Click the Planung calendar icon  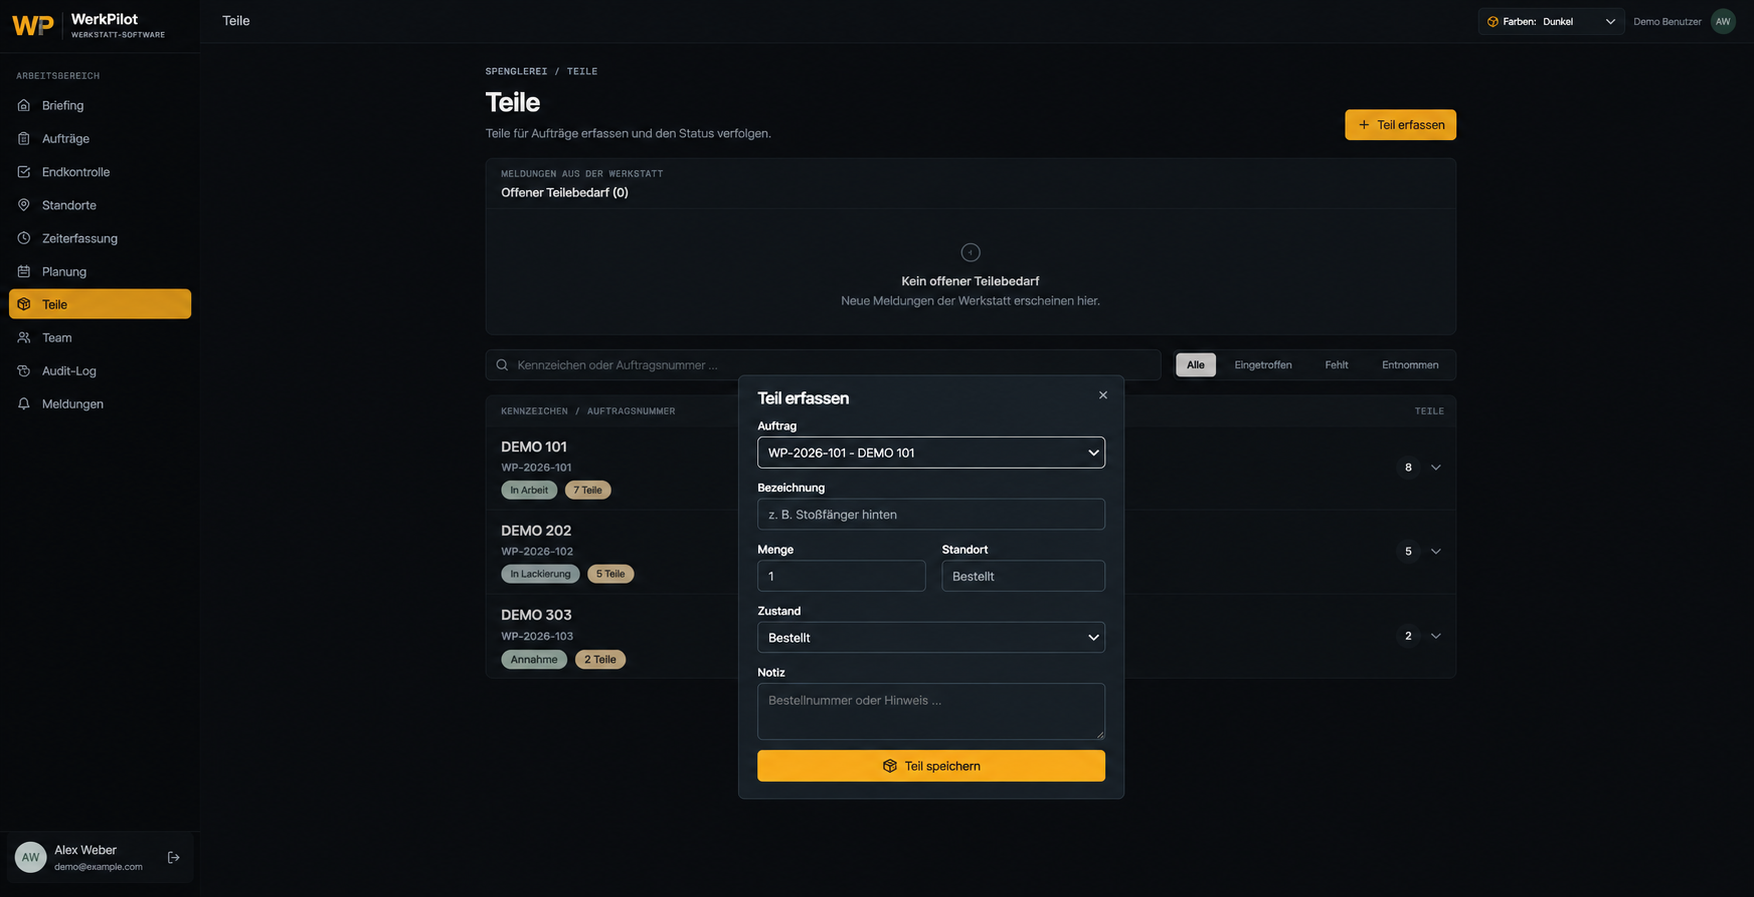pyautogui.click(x=24, y=271)
